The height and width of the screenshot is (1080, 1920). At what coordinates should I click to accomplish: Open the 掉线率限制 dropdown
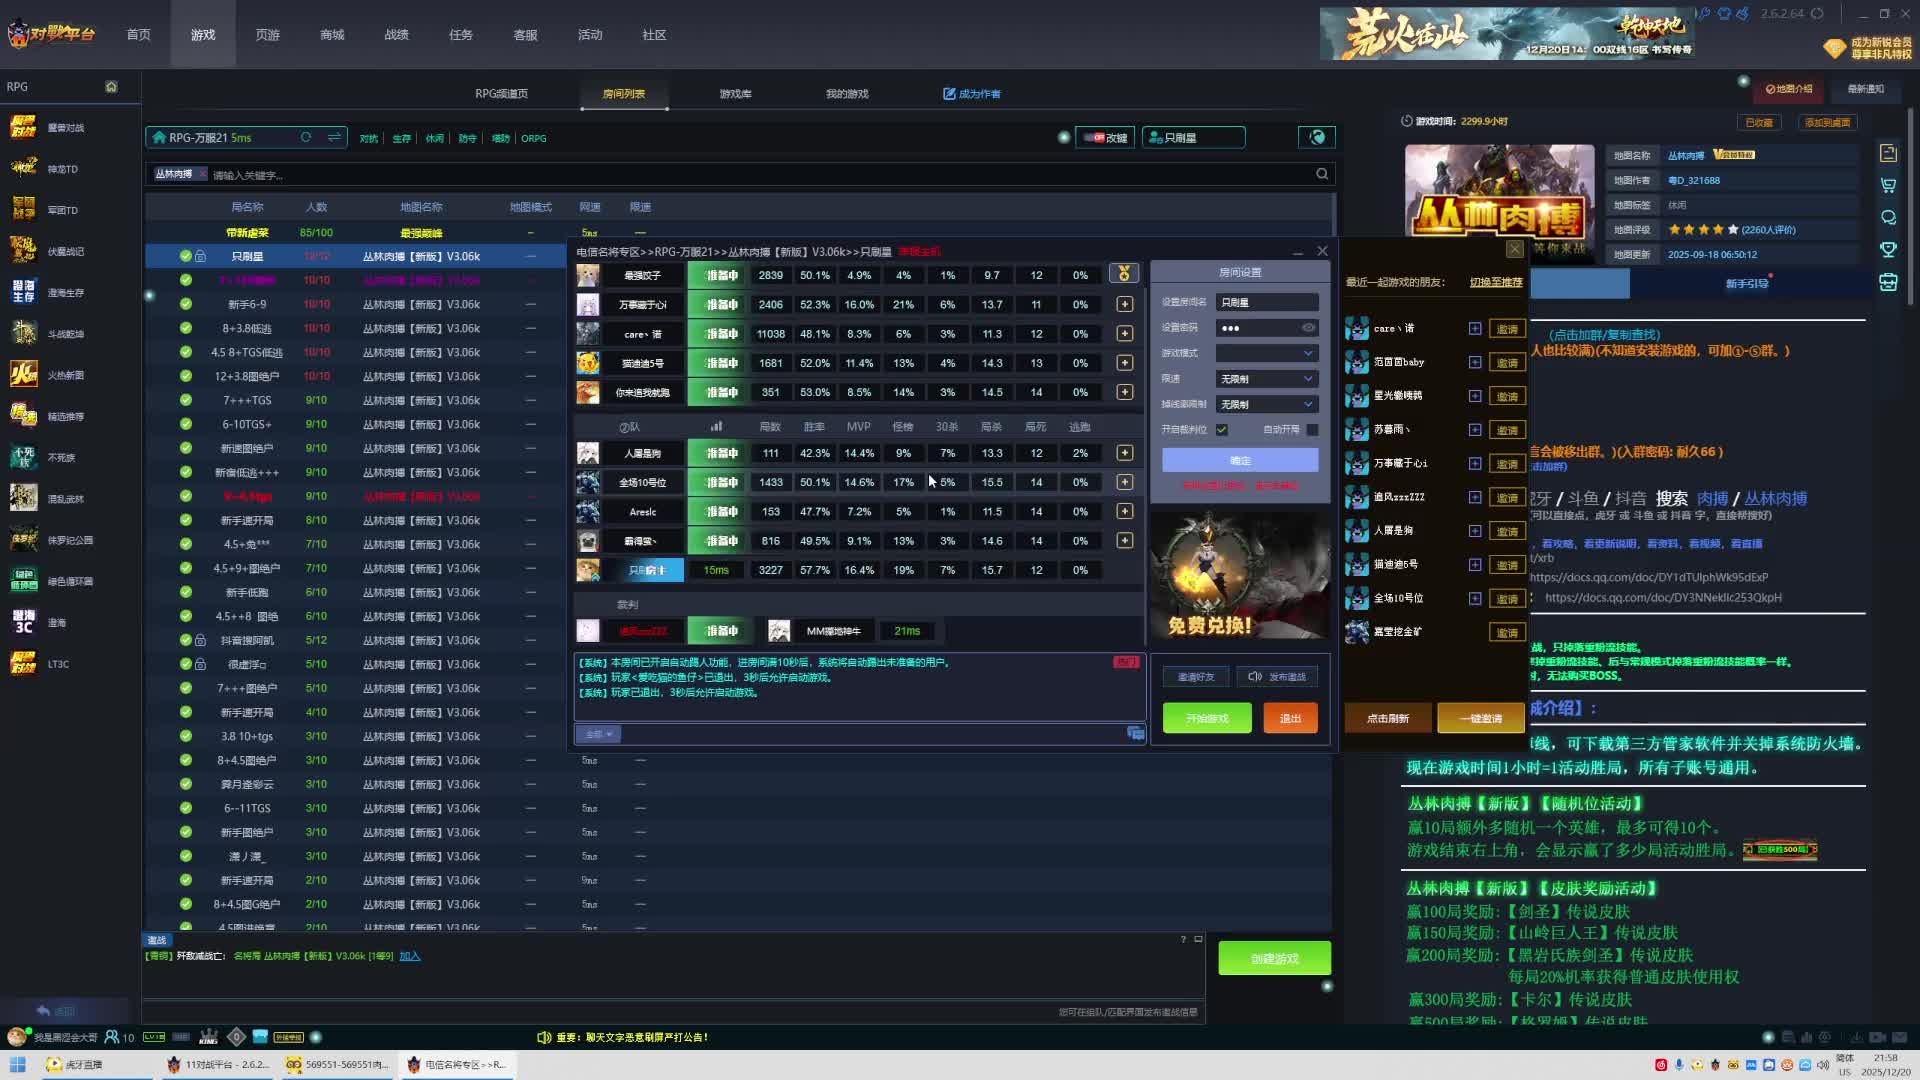tap(1266, 404)
